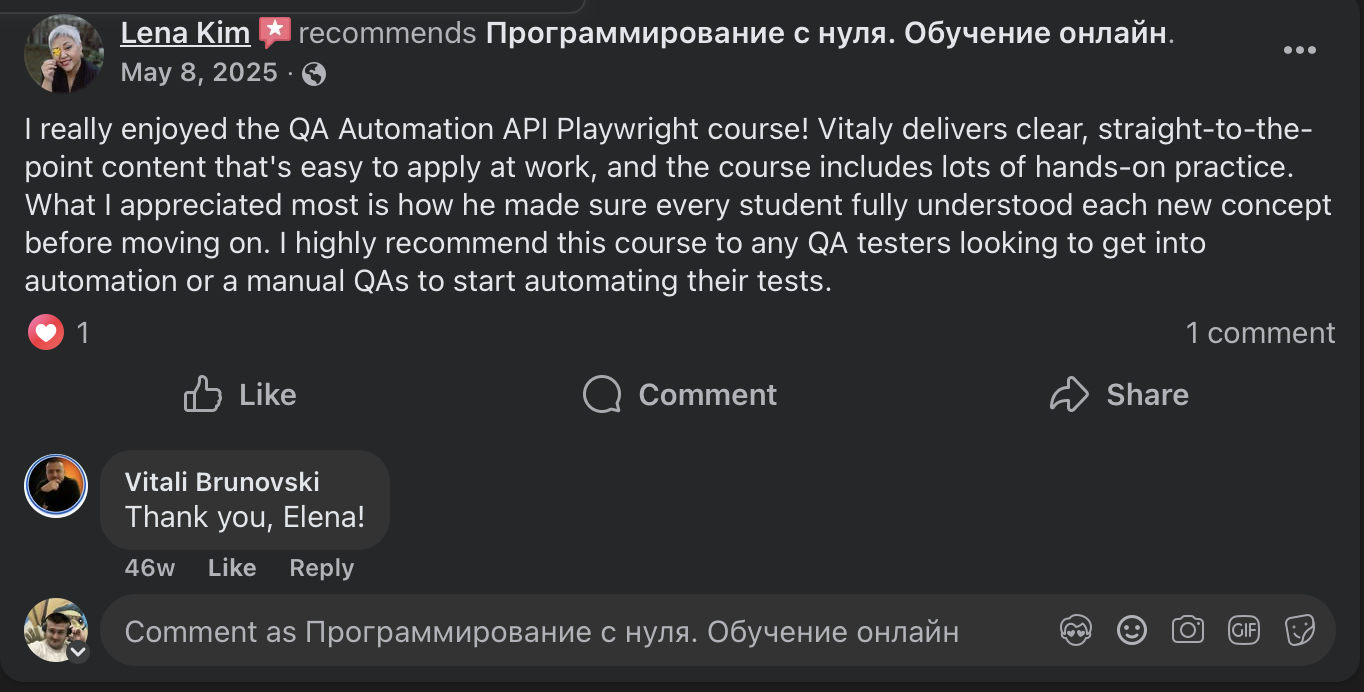Click the globe public audience icon
The width and height of the screenshot is (1364, 692).
314,74
